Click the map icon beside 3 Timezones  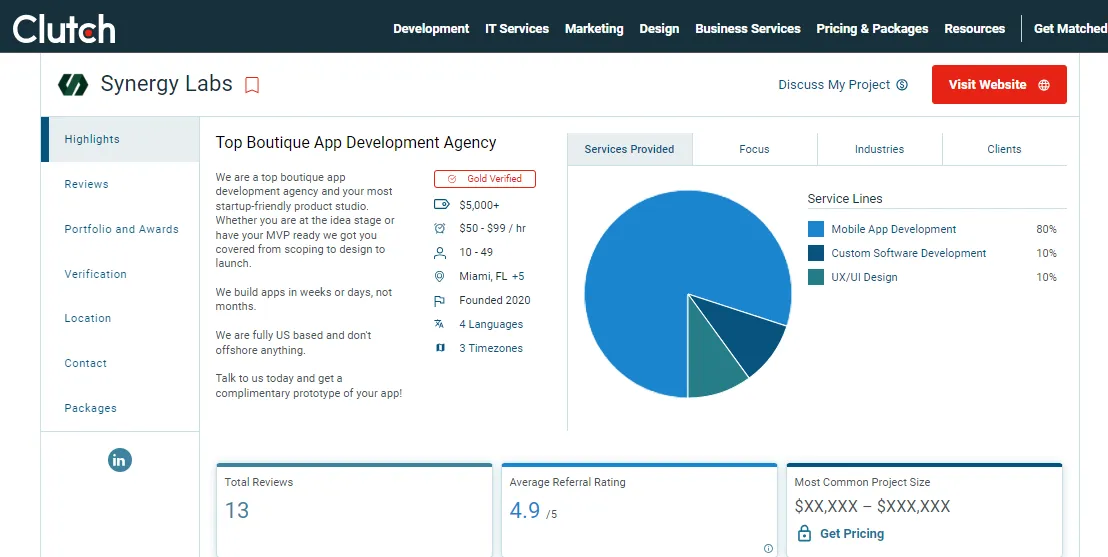(x=440, y=348)
